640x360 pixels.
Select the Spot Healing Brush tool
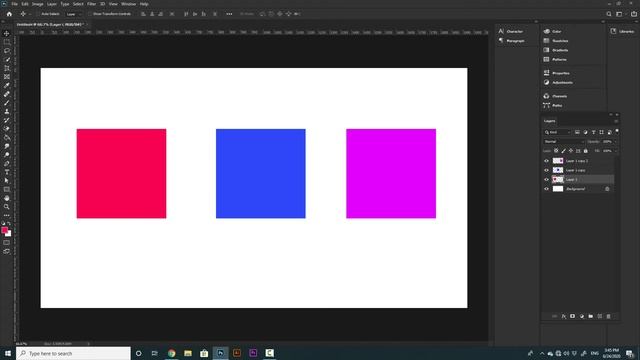pos(7,94)
